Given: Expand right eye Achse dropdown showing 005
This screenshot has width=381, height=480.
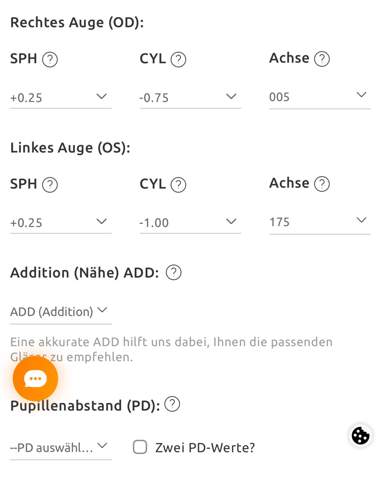Looking at the screenshot, I should coord(320,97).
